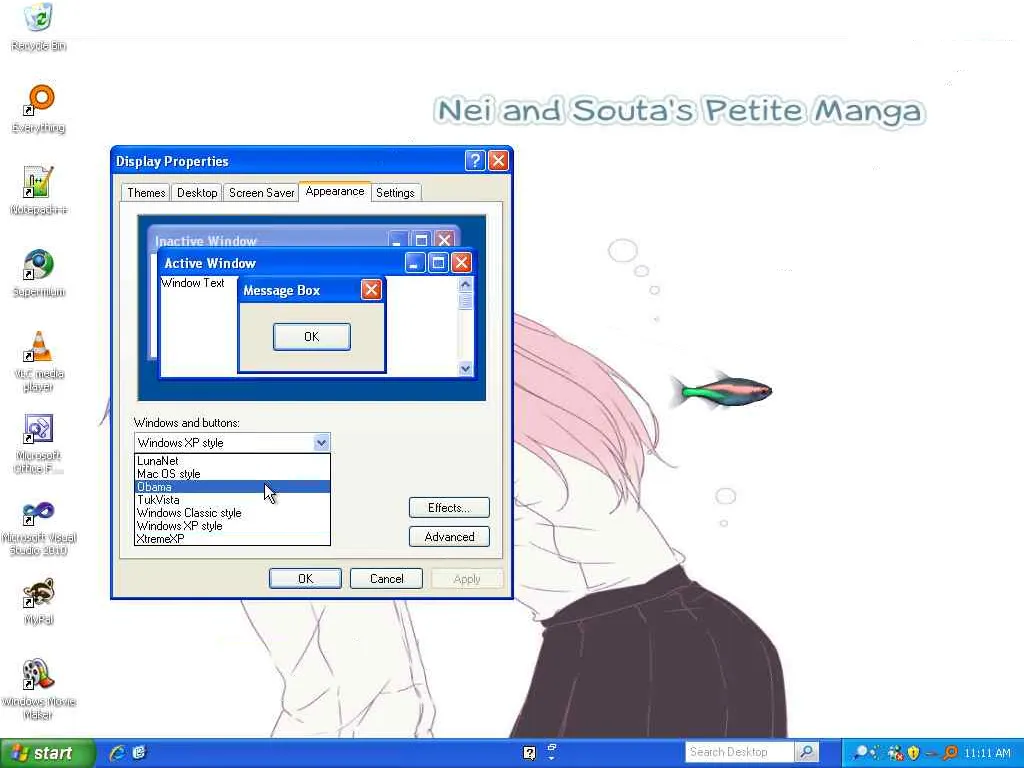The width and height of the screenshot is (1024, 768).
Task: Go to the Settings tab
Action: coord(395,193)
